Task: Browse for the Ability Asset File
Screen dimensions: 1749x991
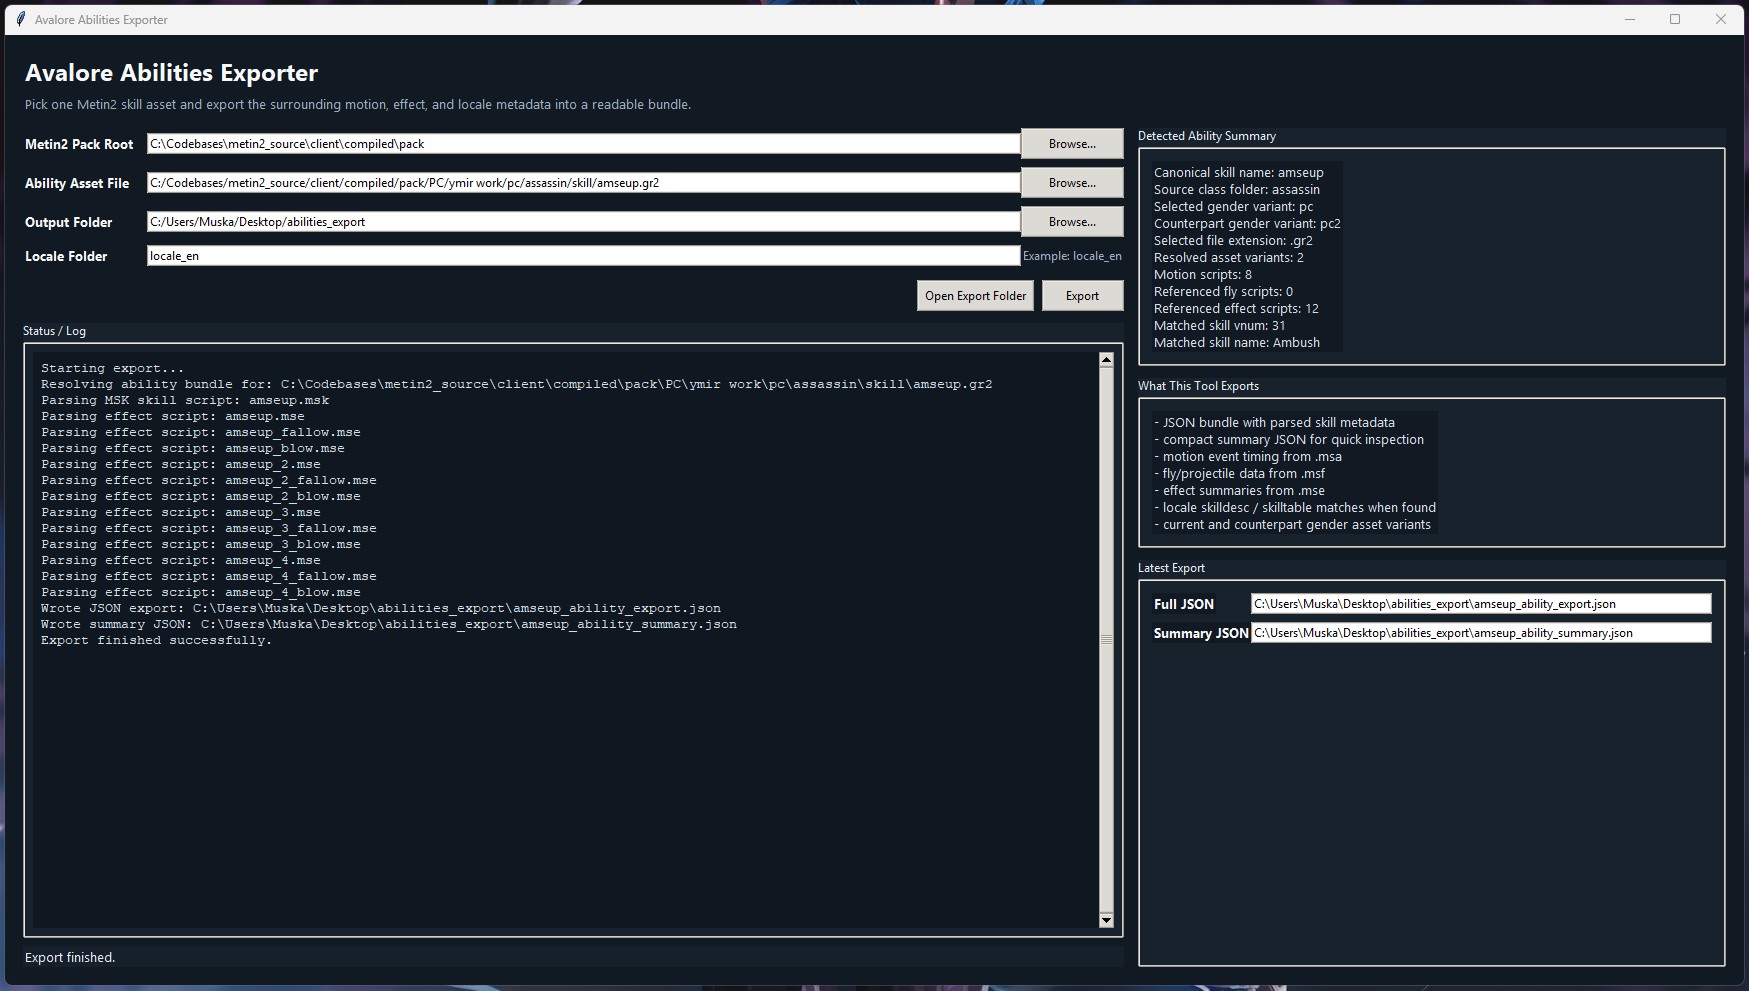Action: [x=1070, y=182]
